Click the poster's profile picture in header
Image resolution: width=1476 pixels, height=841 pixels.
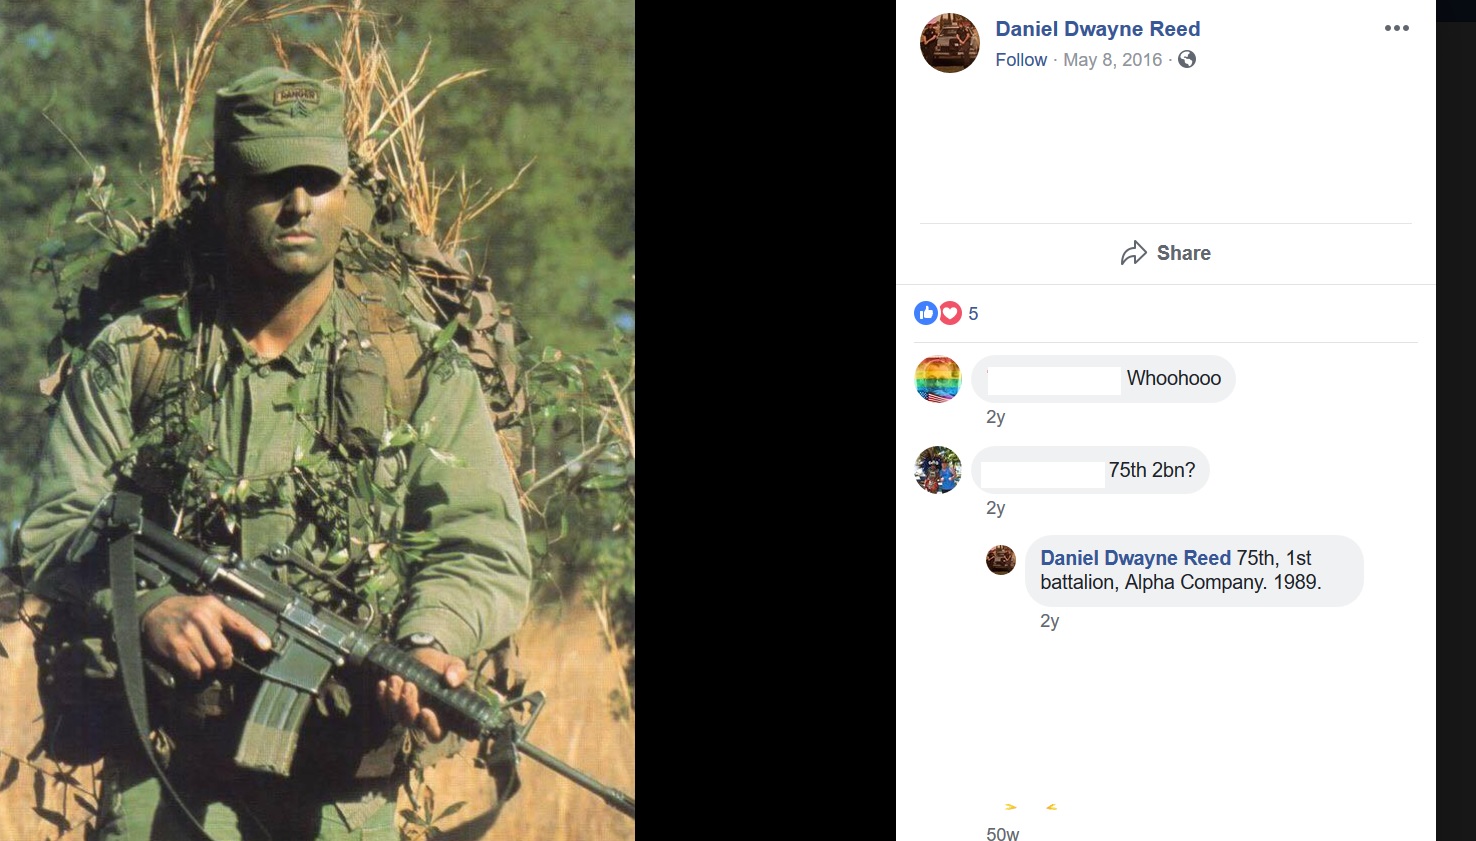tap(949, 43)
